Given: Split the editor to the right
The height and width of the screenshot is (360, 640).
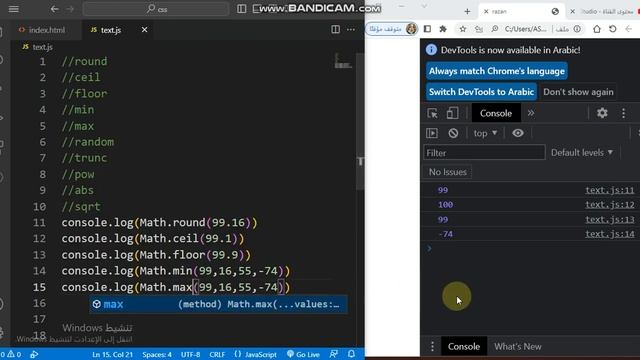Looking at the screenshot, I should click(336, 29).
